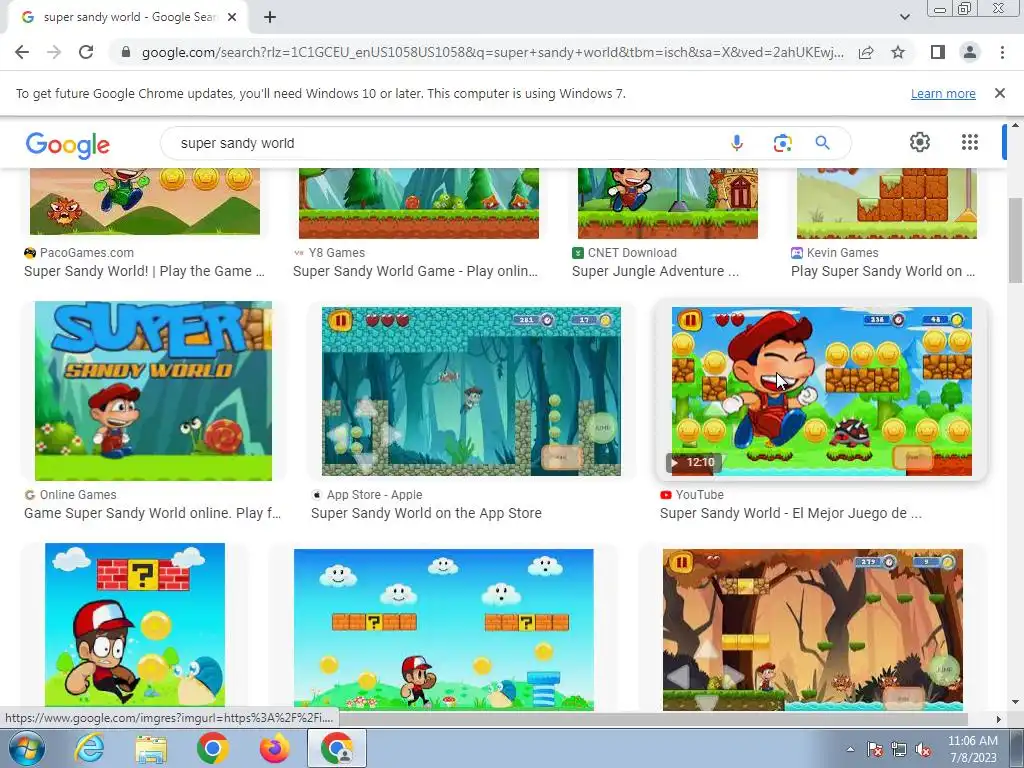
Task: Click the horizontal scrollbar right arrow
Action: 998,719
